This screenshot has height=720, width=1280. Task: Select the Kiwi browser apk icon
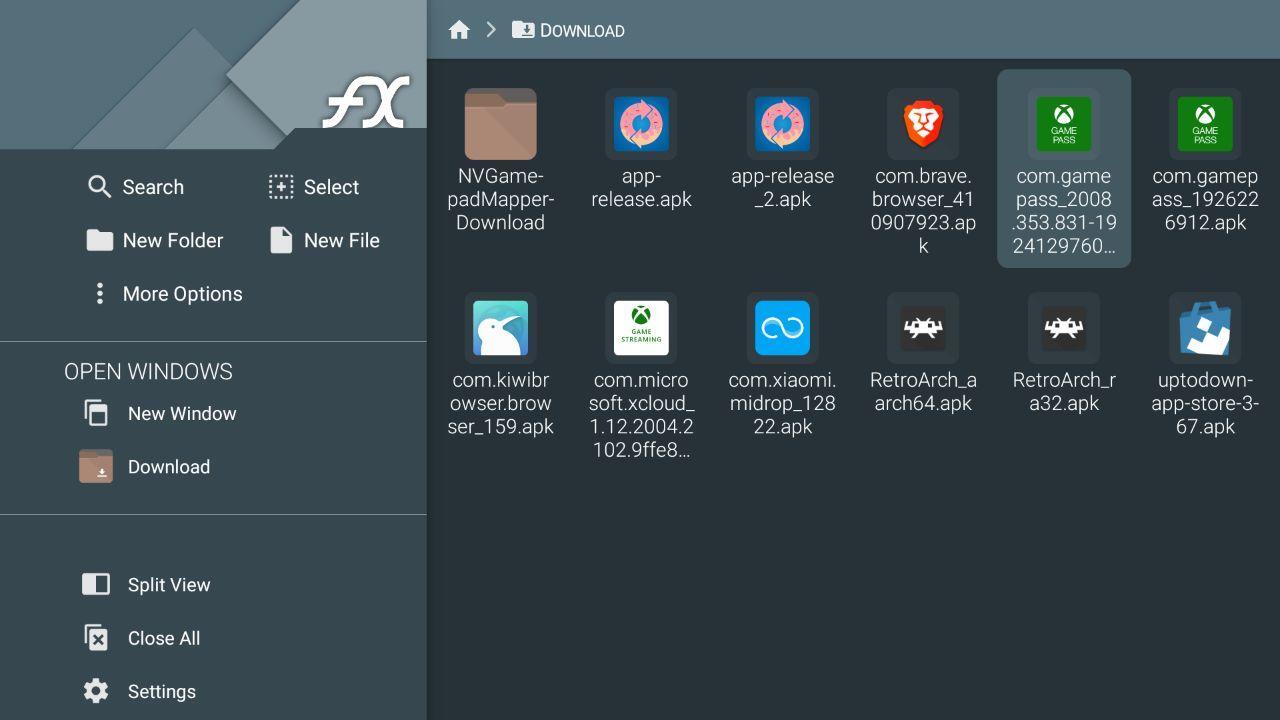(500, 328)
